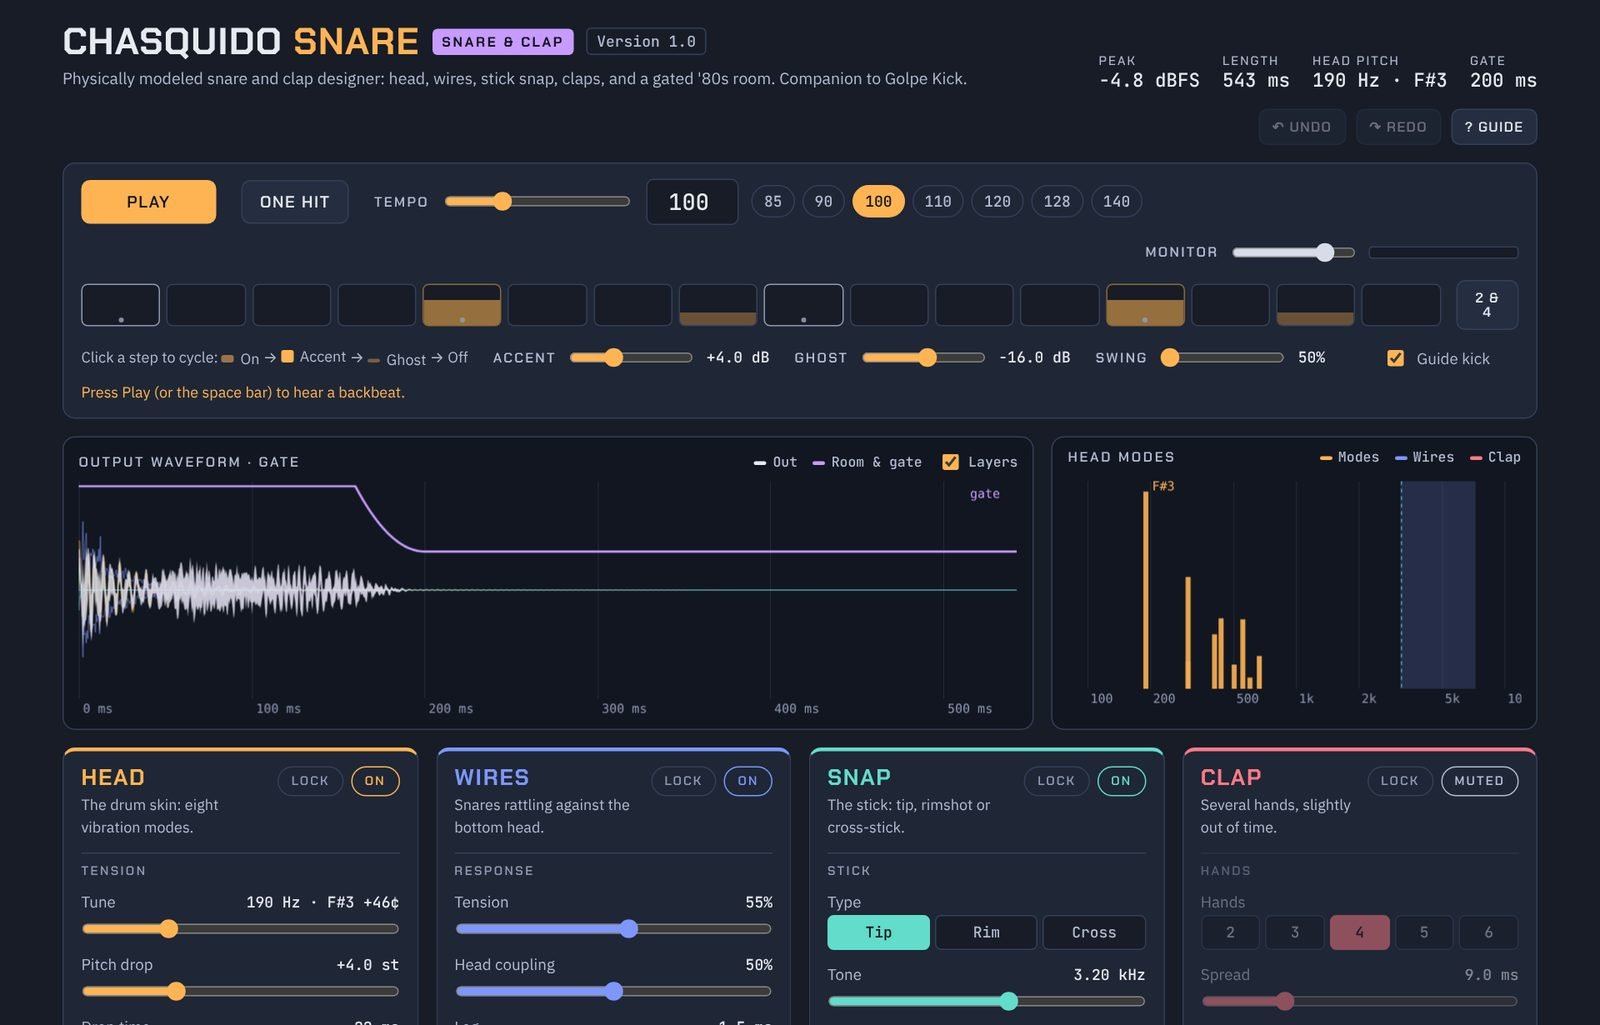Click the tempo value field showing 100
The width and height of the screenshot is (1600, 1025).
pos(692,202)
